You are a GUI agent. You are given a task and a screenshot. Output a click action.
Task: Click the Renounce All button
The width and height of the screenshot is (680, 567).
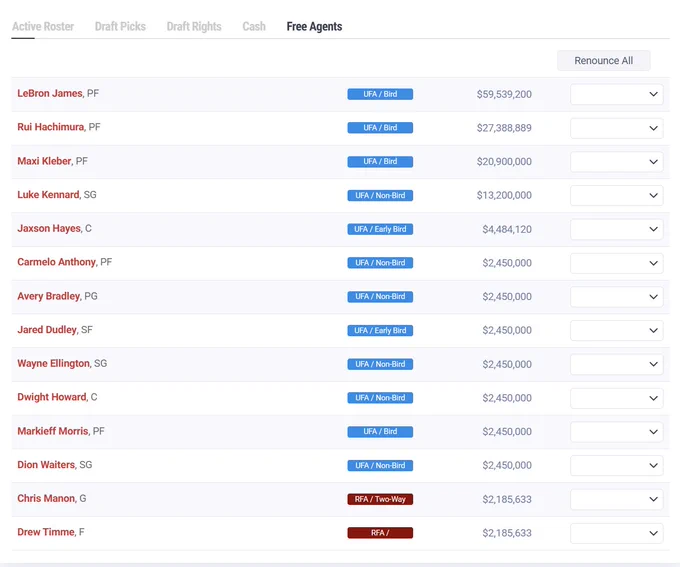[x=603, y=60]
